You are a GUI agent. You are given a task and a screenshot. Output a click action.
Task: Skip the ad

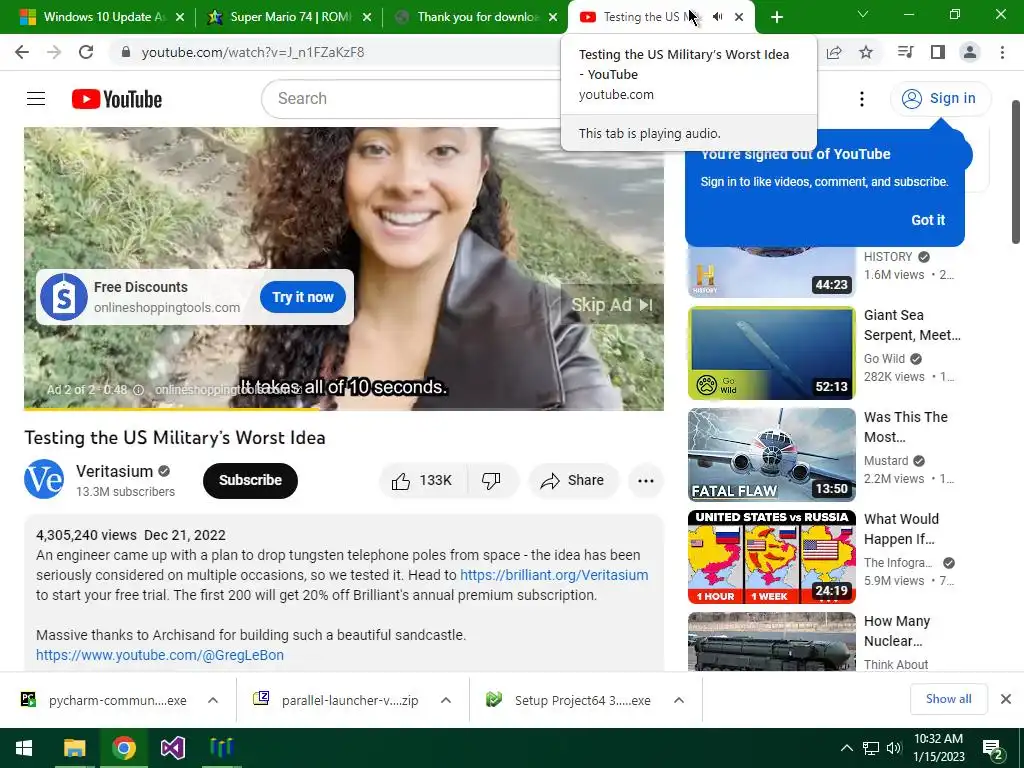[612, 305]
